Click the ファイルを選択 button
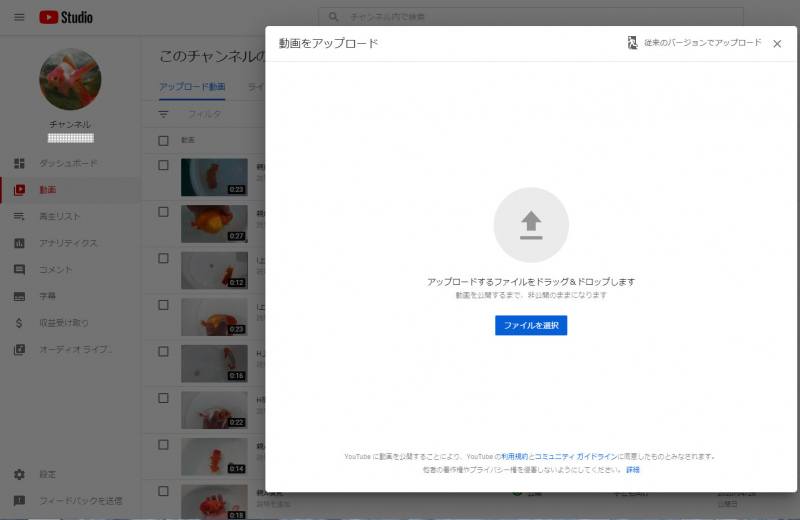Screen dimensions: 800x520 tap(531, 325)
